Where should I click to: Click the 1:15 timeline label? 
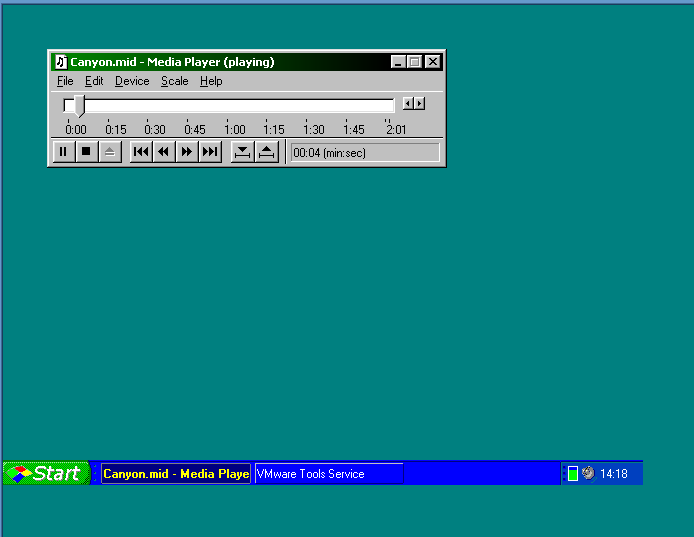(274, 130)
